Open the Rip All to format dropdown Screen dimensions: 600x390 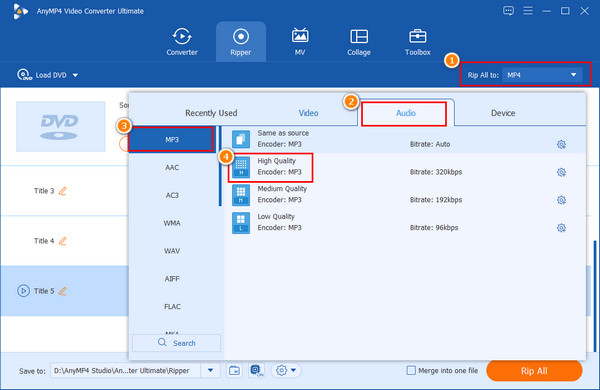pyautogui.click(x=542, y=75)
